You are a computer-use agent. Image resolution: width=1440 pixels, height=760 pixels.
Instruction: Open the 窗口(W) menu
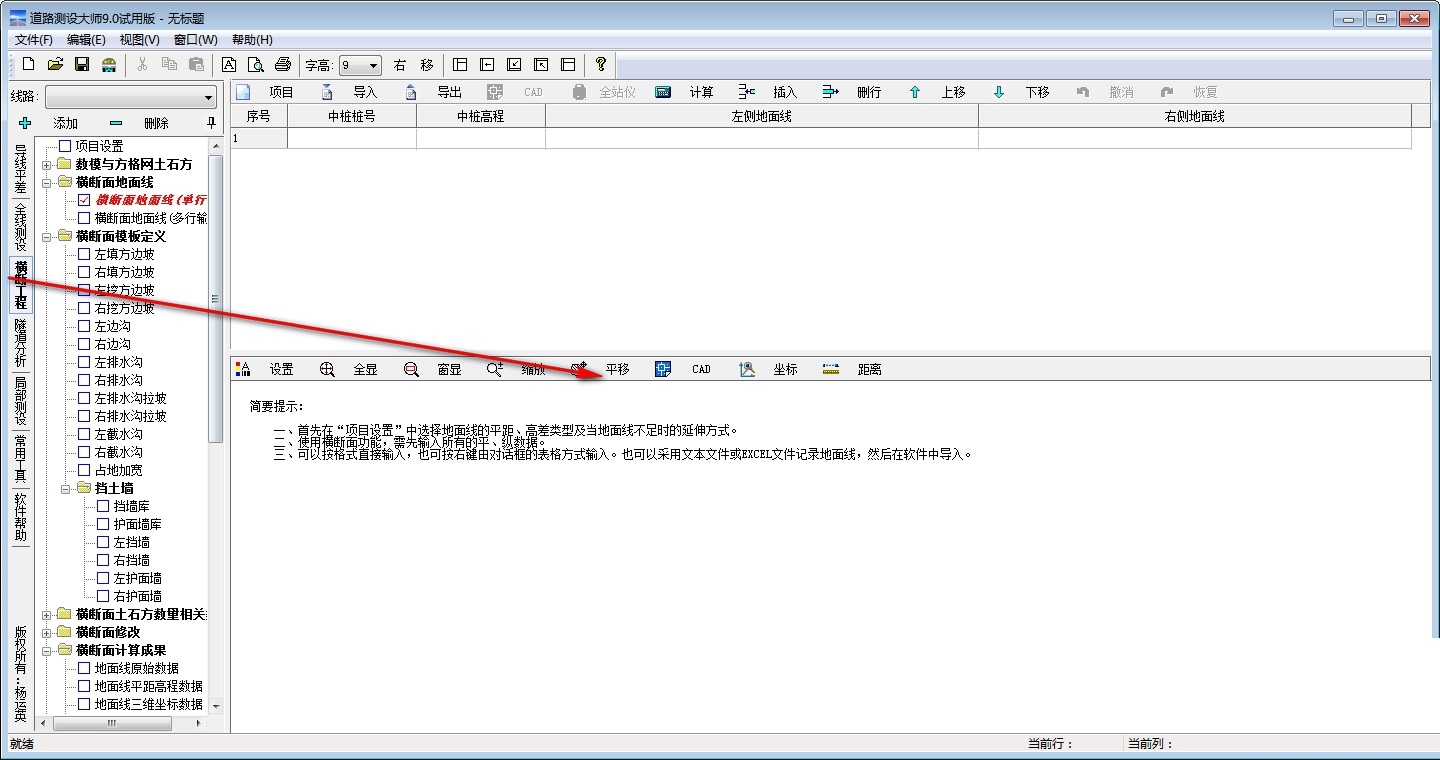[x=195, y=40]
